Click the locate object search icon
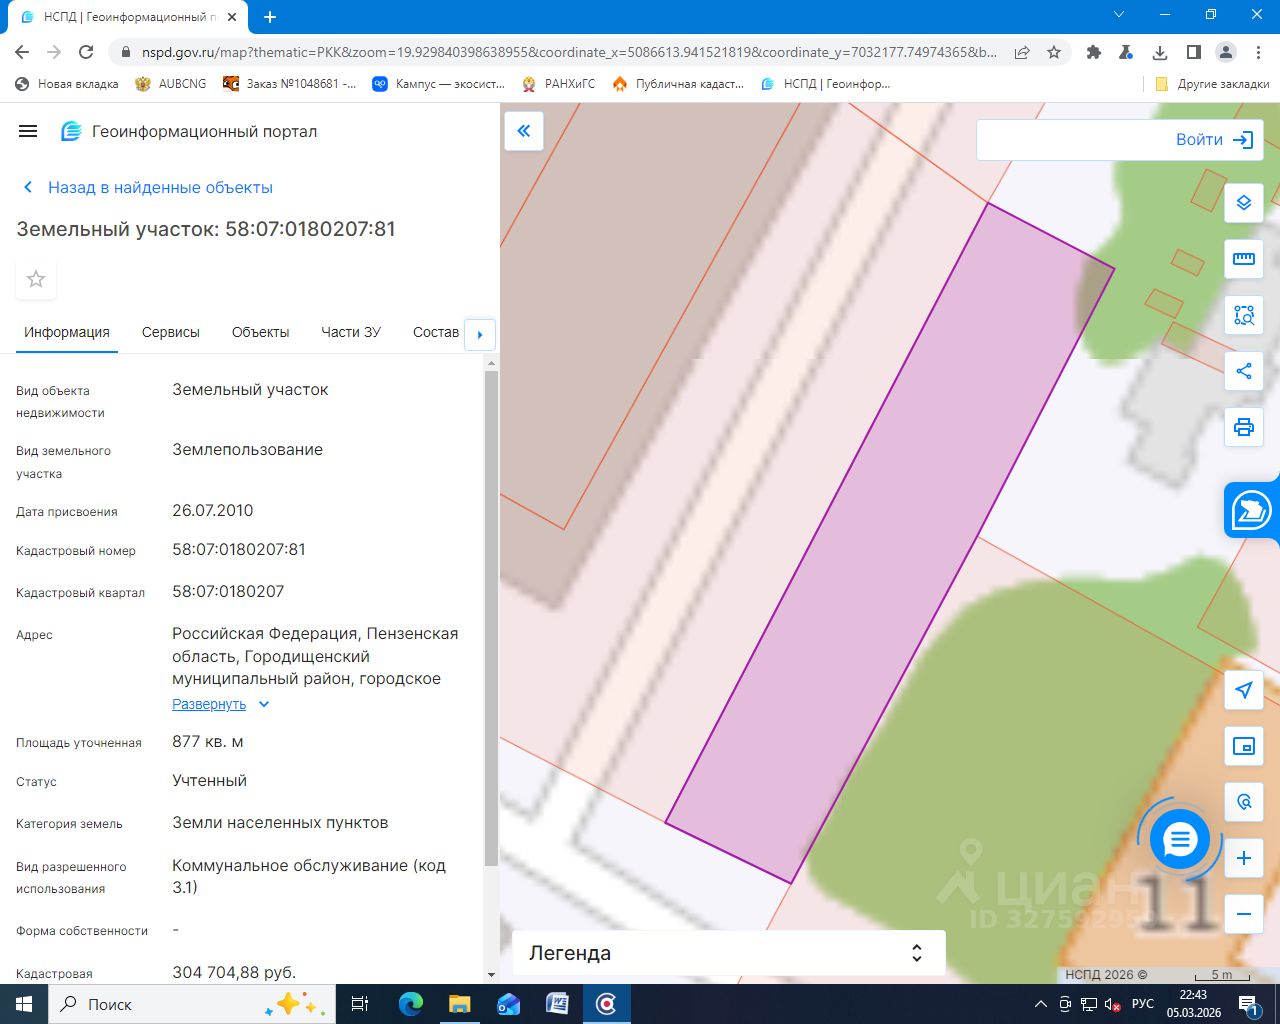This screenshot has height=1024, width=1280. [1244, 802]
